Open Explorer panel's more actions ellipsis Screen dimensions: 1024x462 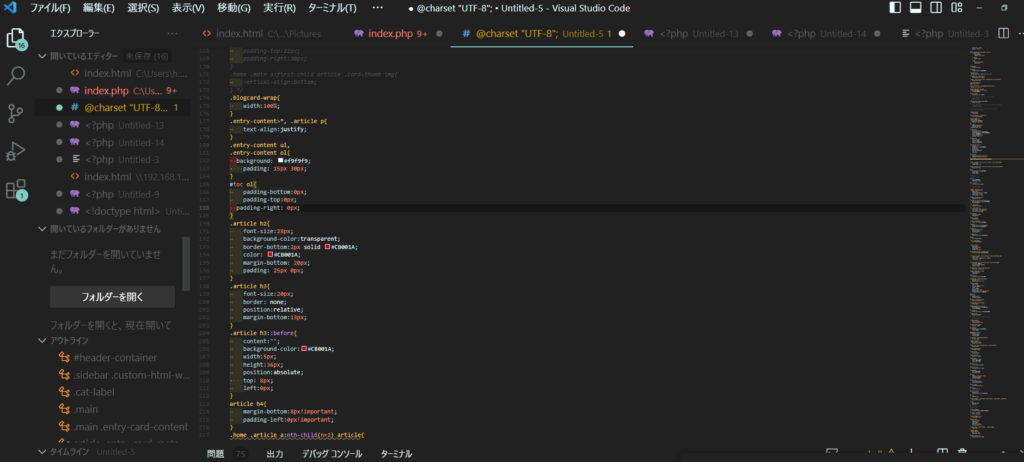point(172,34)
